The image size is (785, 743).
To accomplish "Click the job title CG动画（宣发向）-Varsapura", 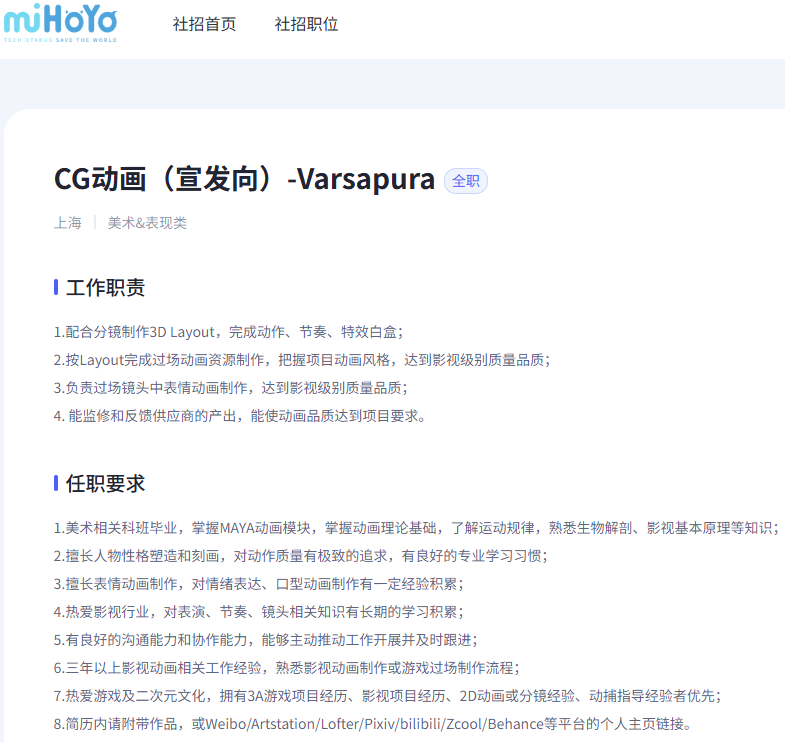I will [x=244, y=179].
